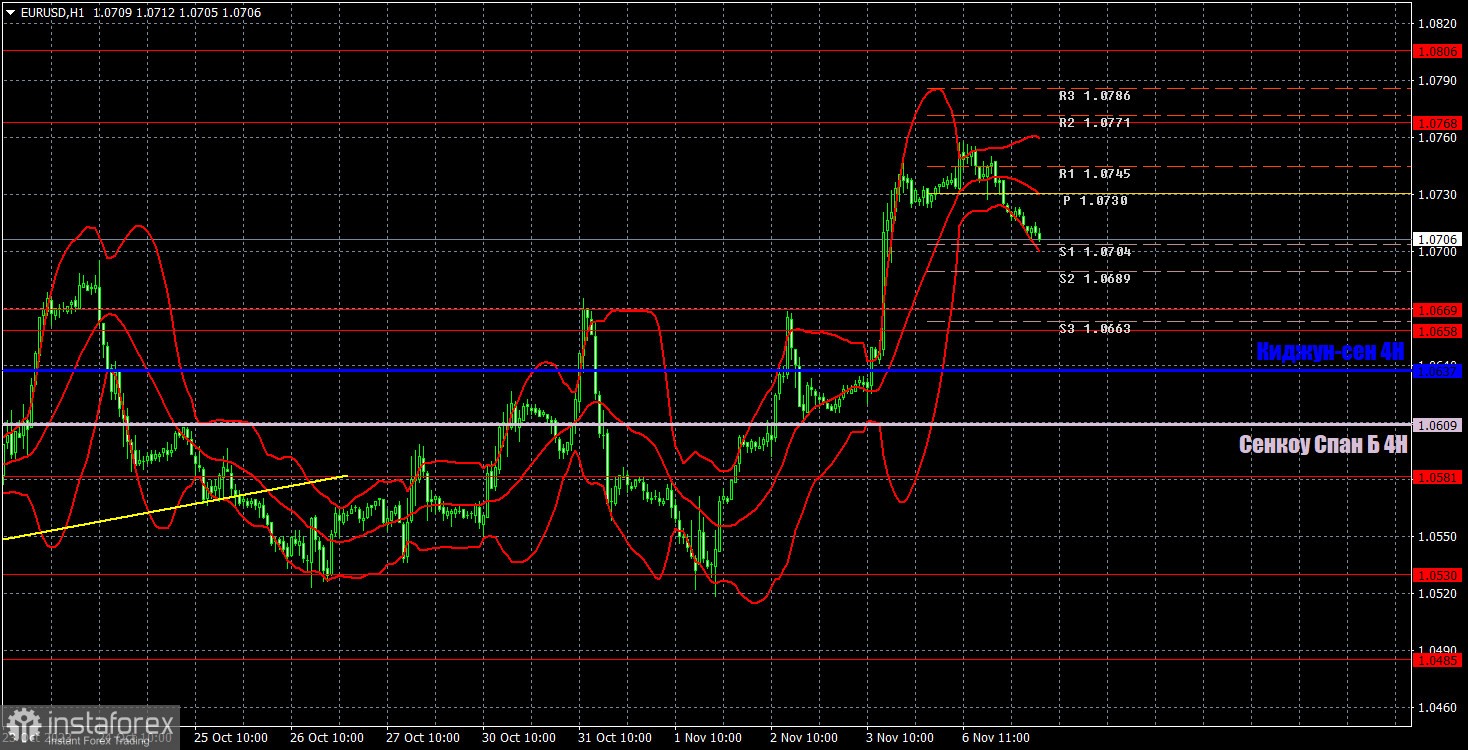
Task: Click the 30 Oct 10:00 time label
Action: (519, 738)
